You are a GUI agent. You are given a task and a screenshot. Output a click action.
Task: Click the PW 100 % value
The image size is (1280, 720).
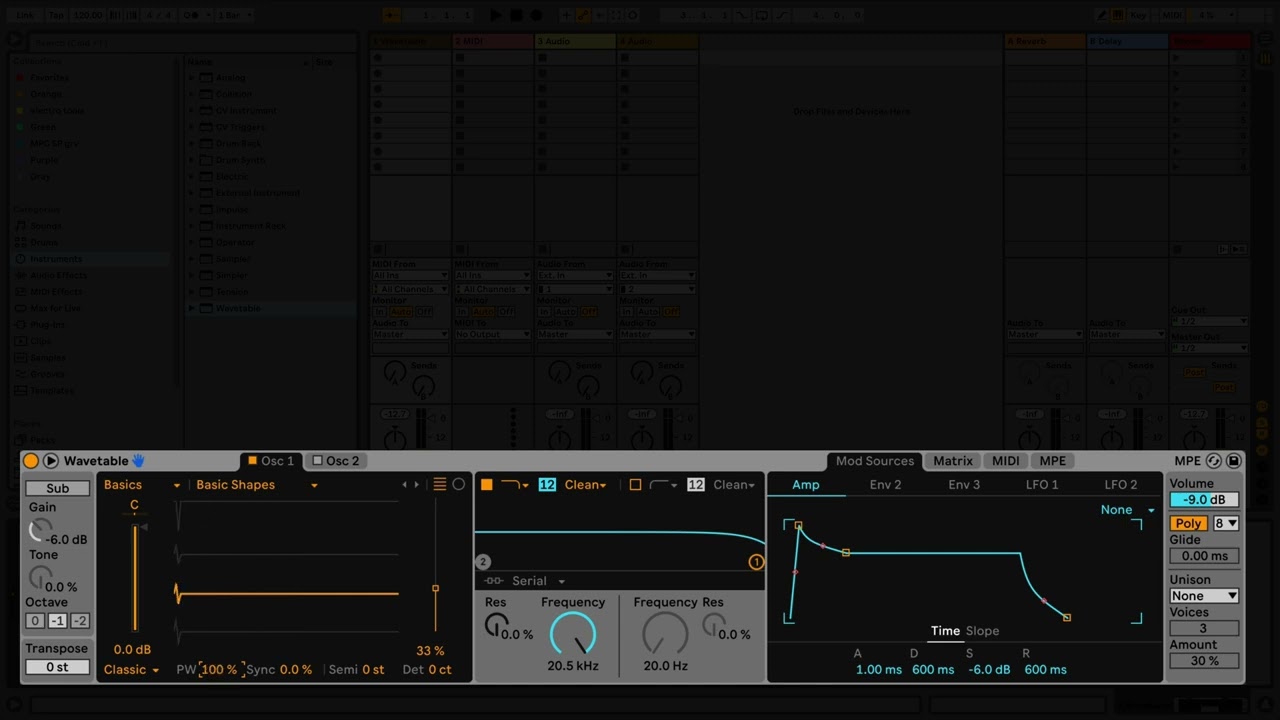[x=219, y=670]
